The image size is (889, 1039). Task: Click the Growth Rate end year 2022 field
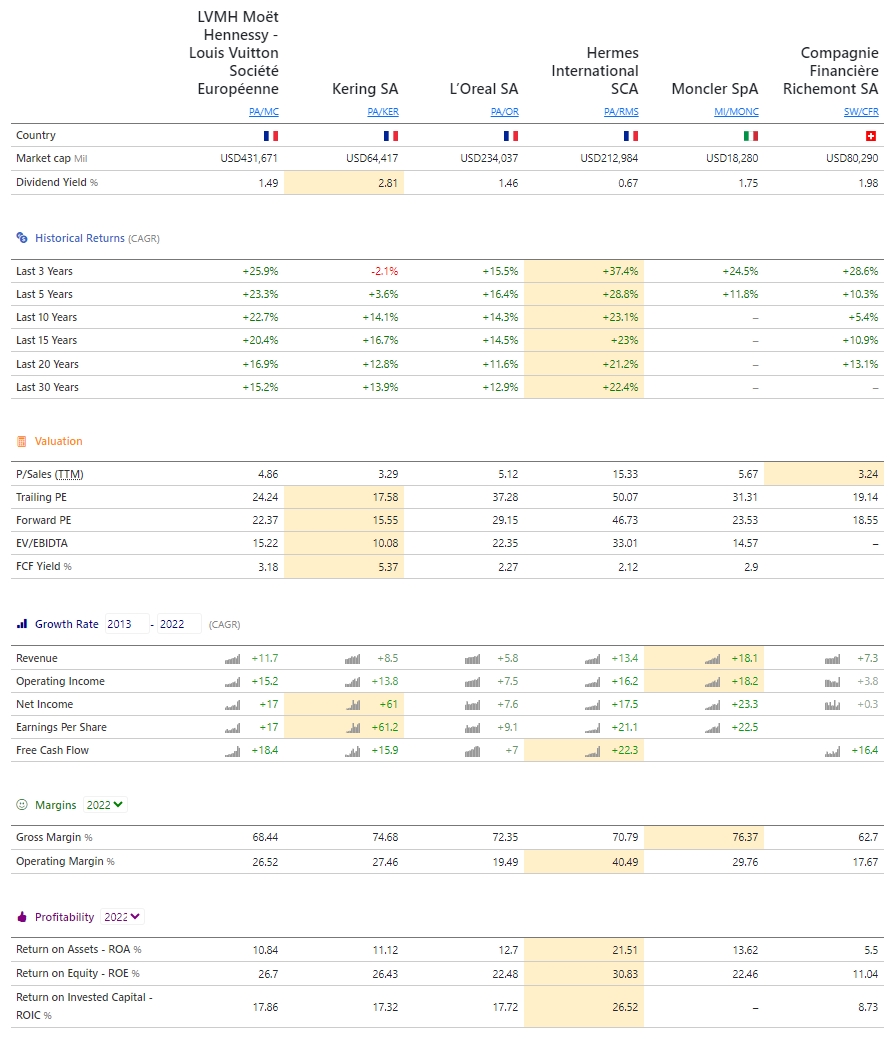click(179, 624)
